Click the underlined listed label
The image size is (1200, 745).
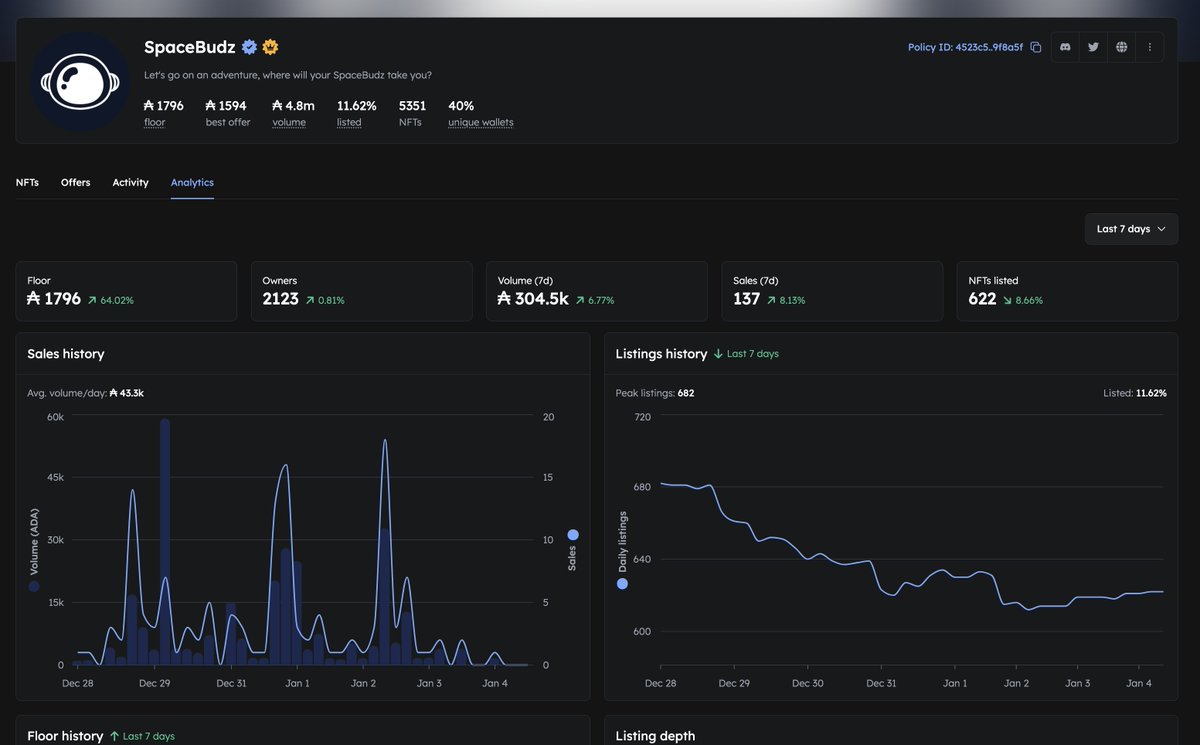[x=349, y=122]
